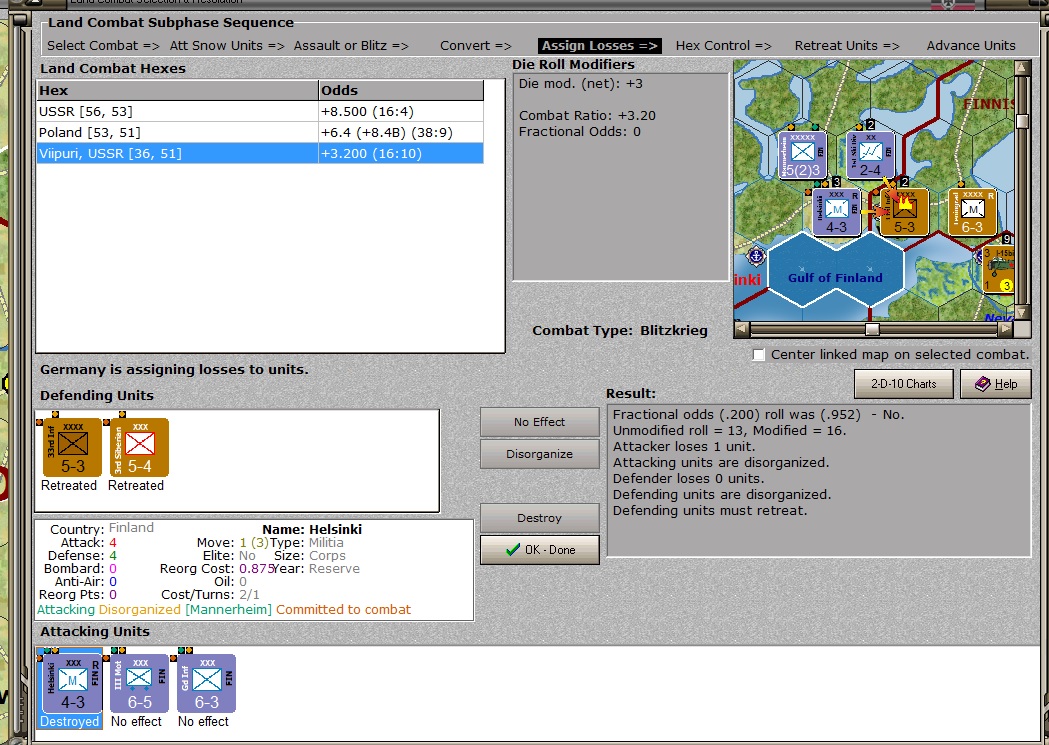Click the anchor port symbol on the map
Viewport: 1049px width, 745px height.
tap(755, 255)
